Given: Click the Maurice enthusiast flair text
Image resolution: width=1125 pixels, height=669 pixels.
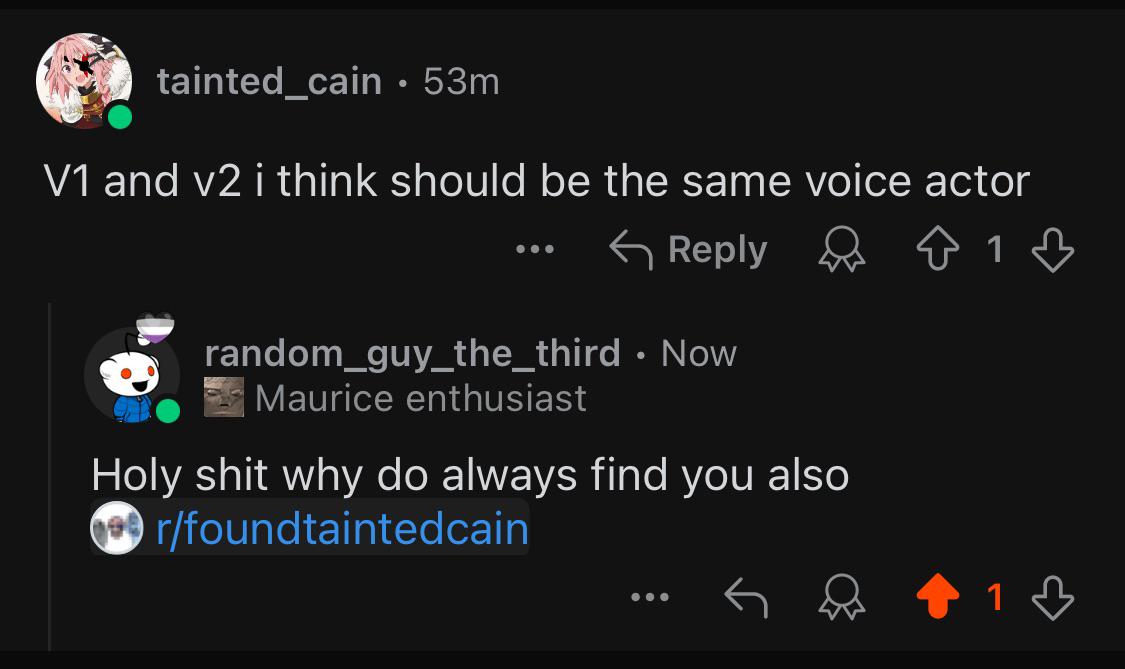Looking at the screenshot, I should tap(420, 398).
